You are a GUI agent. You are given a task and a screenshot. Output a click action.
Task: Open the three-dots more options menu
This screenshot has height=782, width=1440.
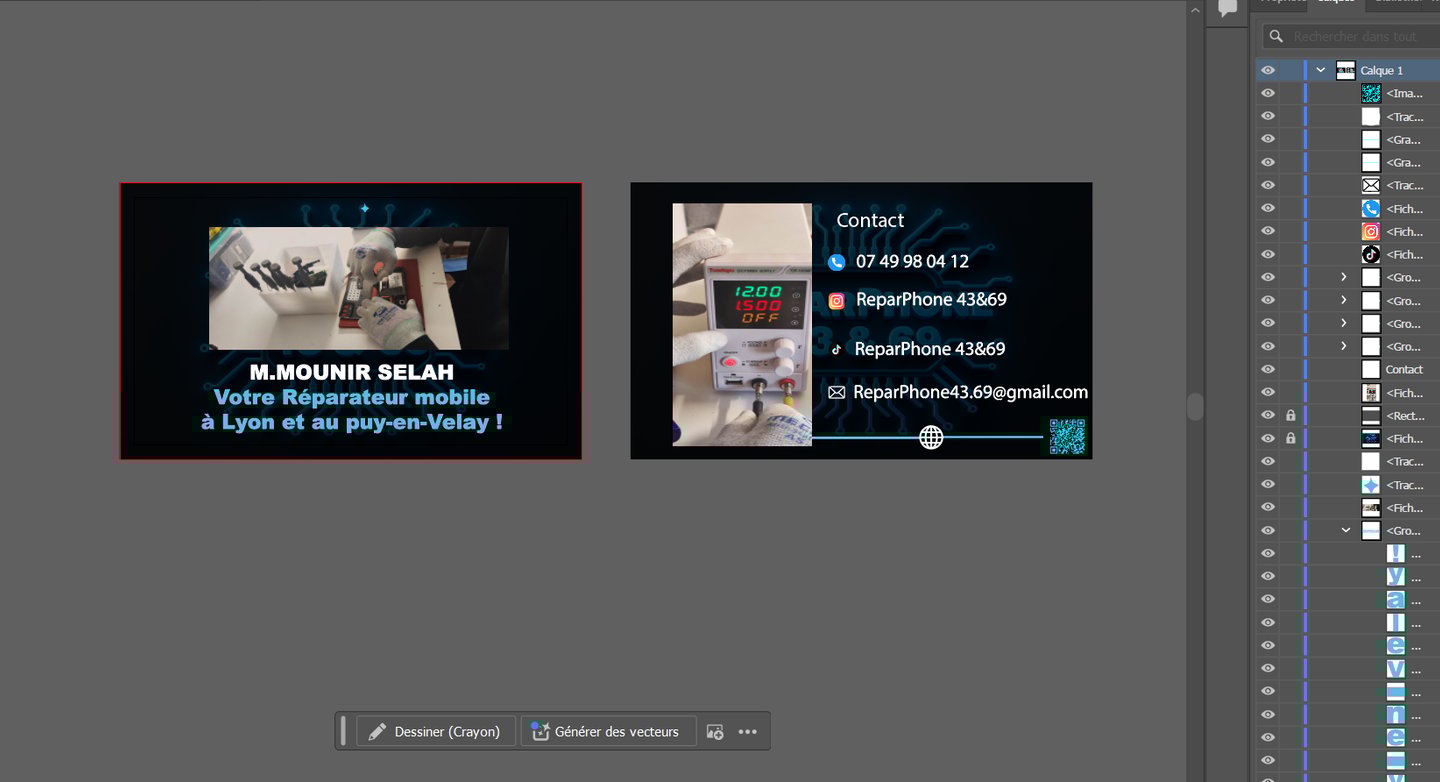[x=747, y=731]
